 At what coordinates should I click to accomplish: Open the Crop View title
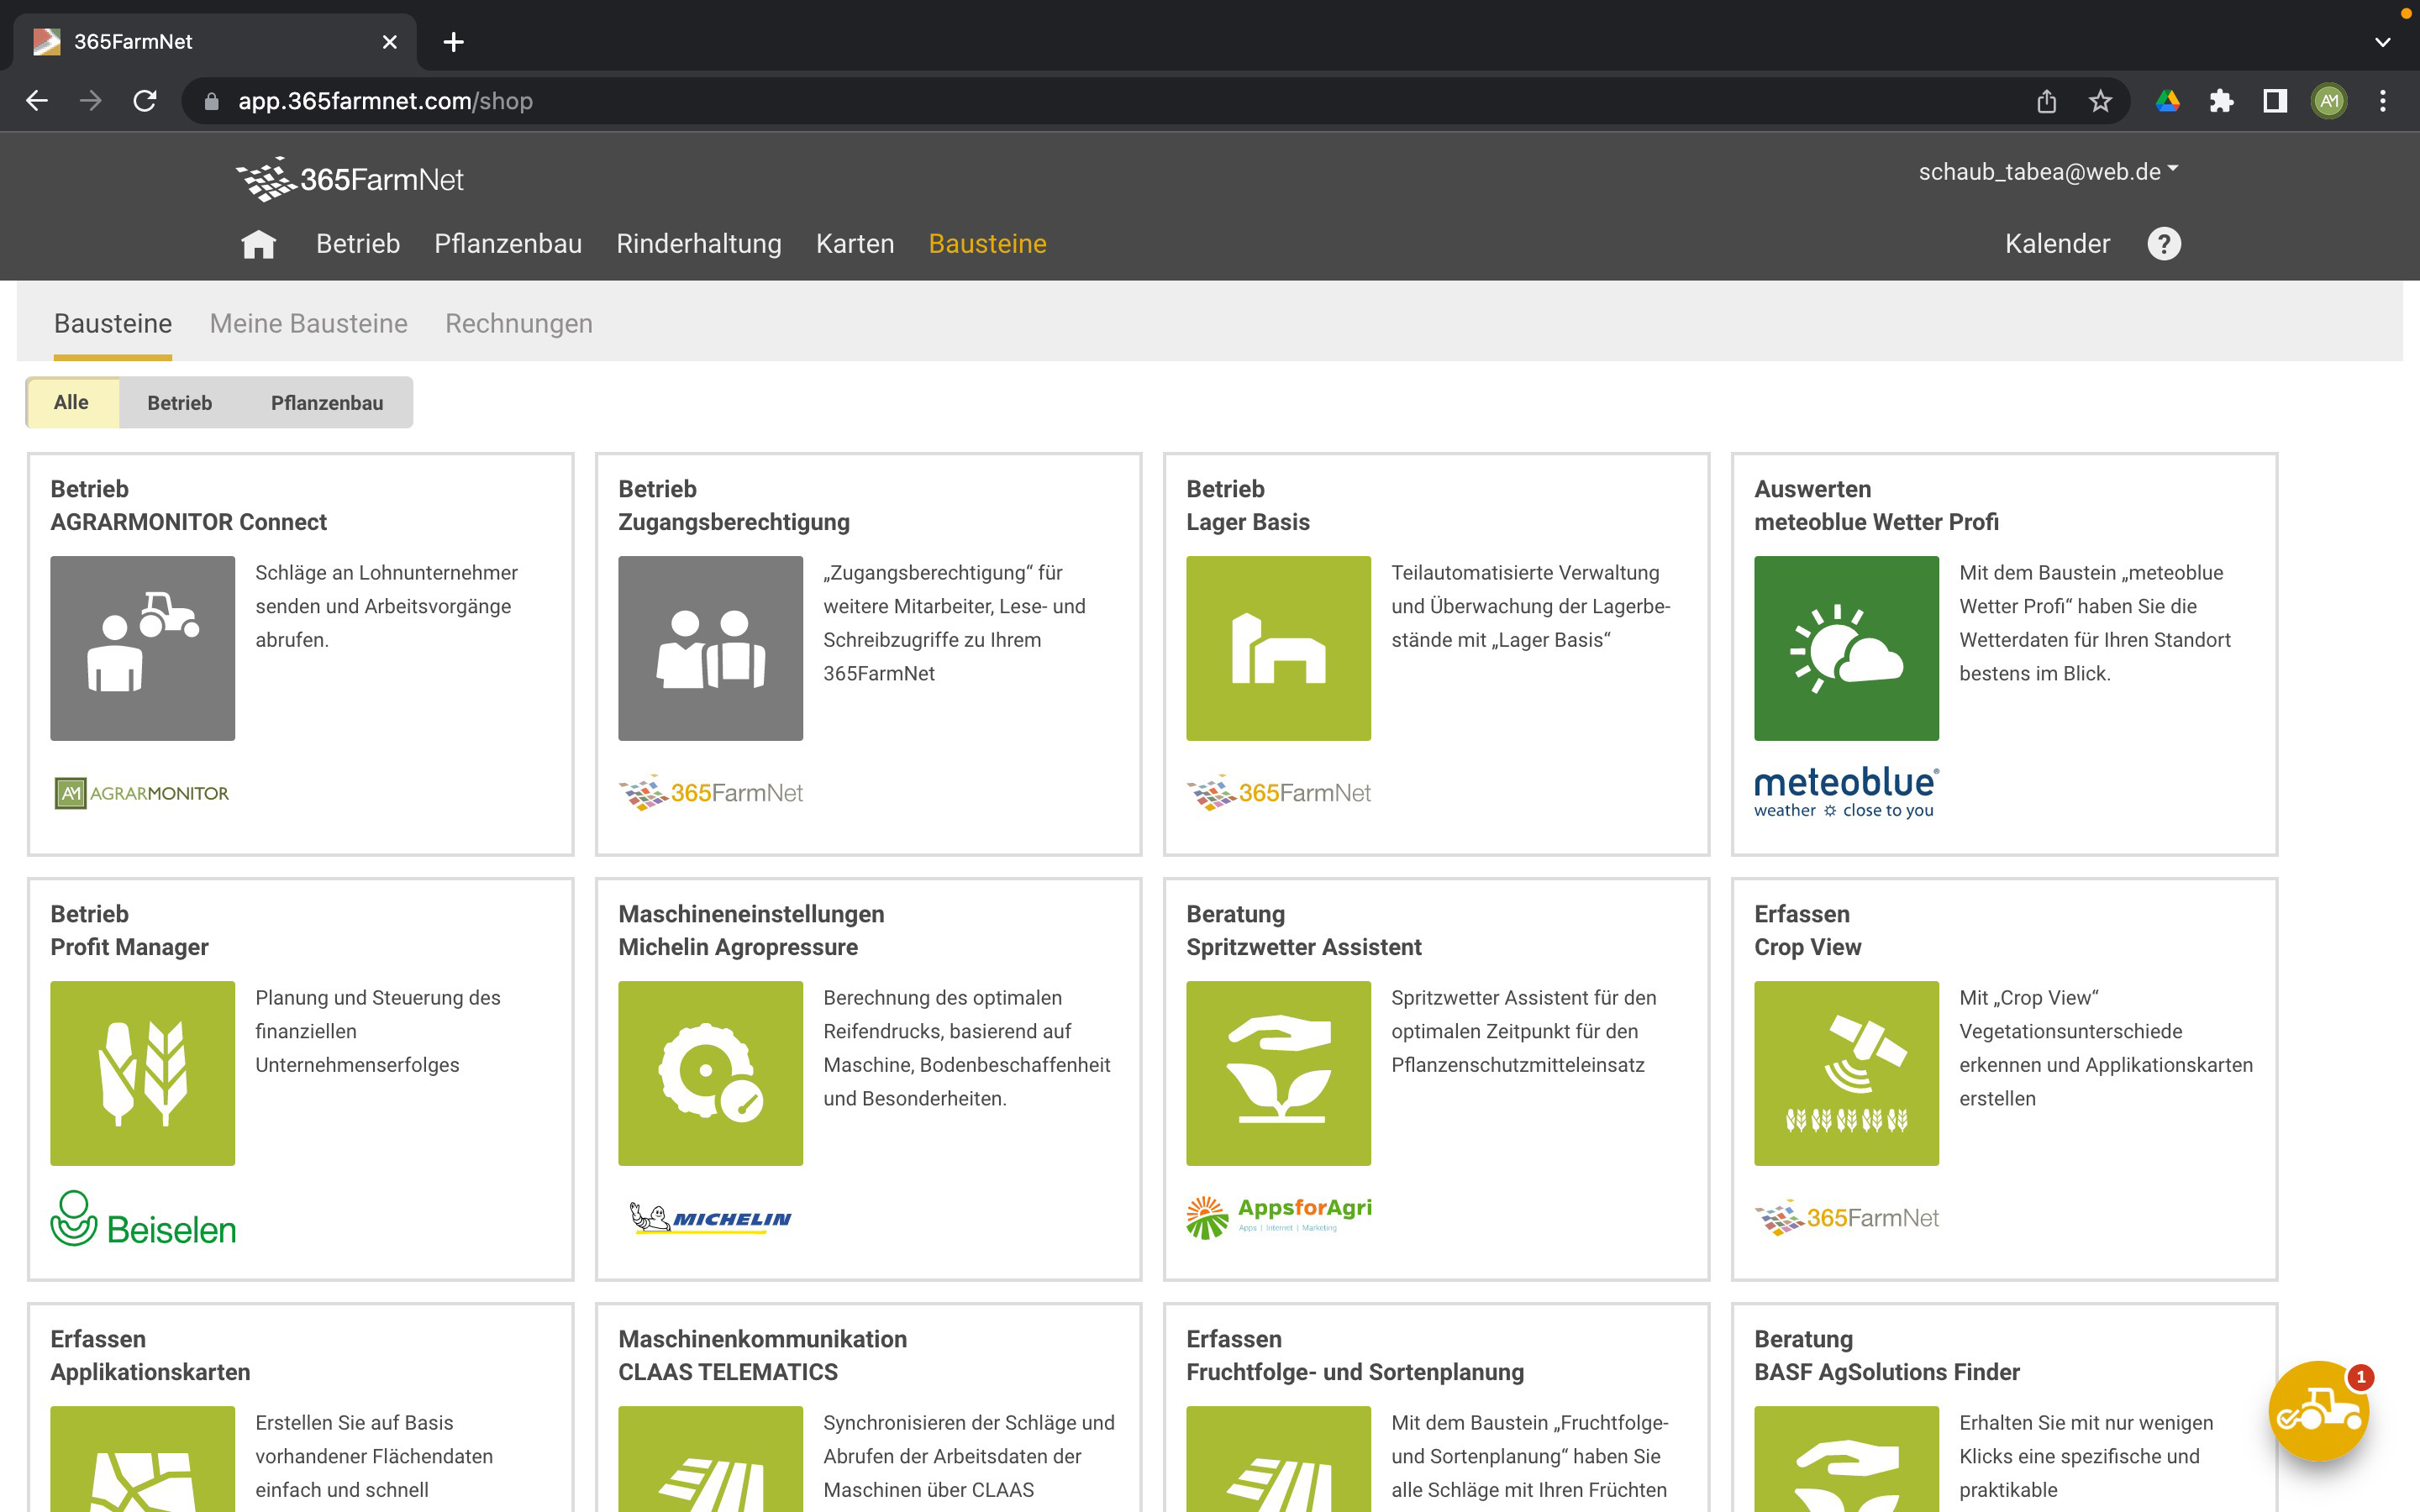pos(1807,947)
